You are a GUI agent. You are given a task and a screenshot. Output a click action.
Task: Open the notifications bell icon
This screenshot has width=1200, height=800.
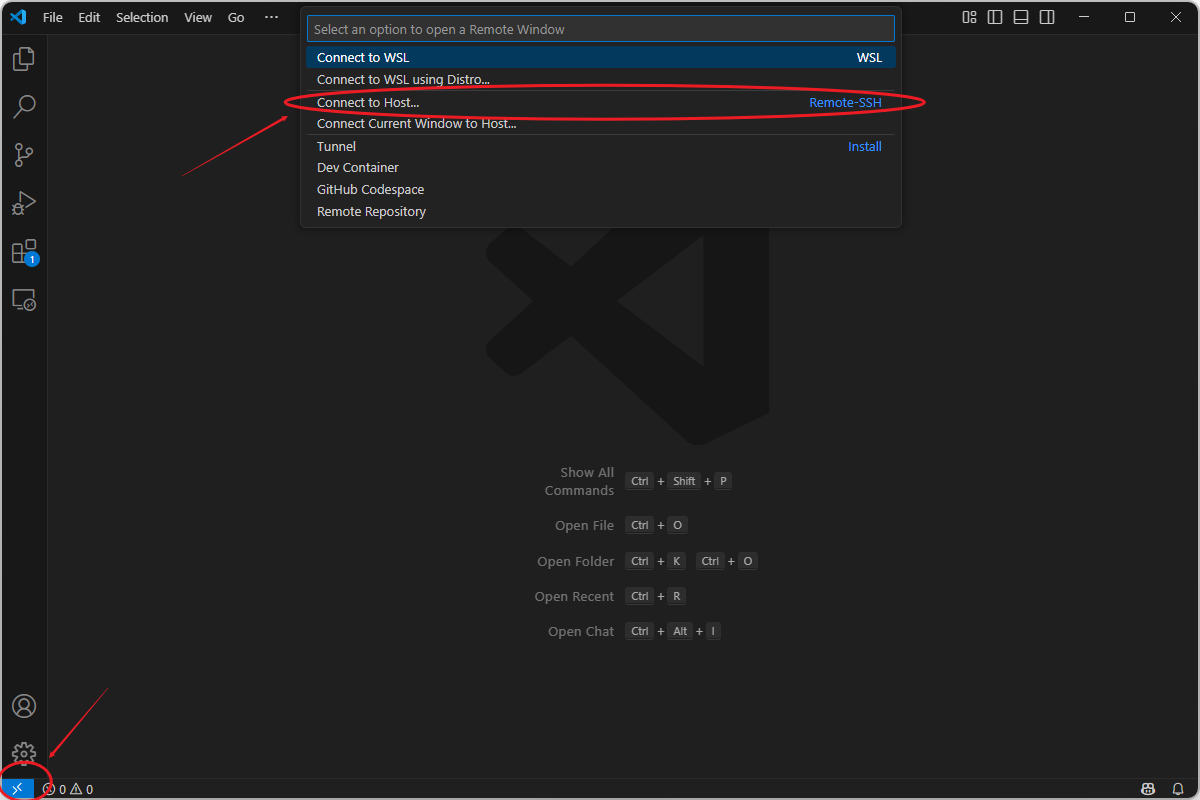[x=1178, y=789]
